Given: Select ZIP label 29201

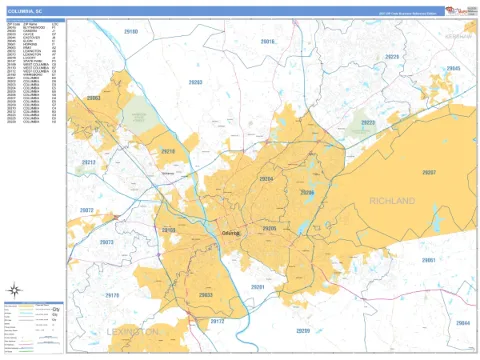Looking at the screenshot, I should [258, 287].
